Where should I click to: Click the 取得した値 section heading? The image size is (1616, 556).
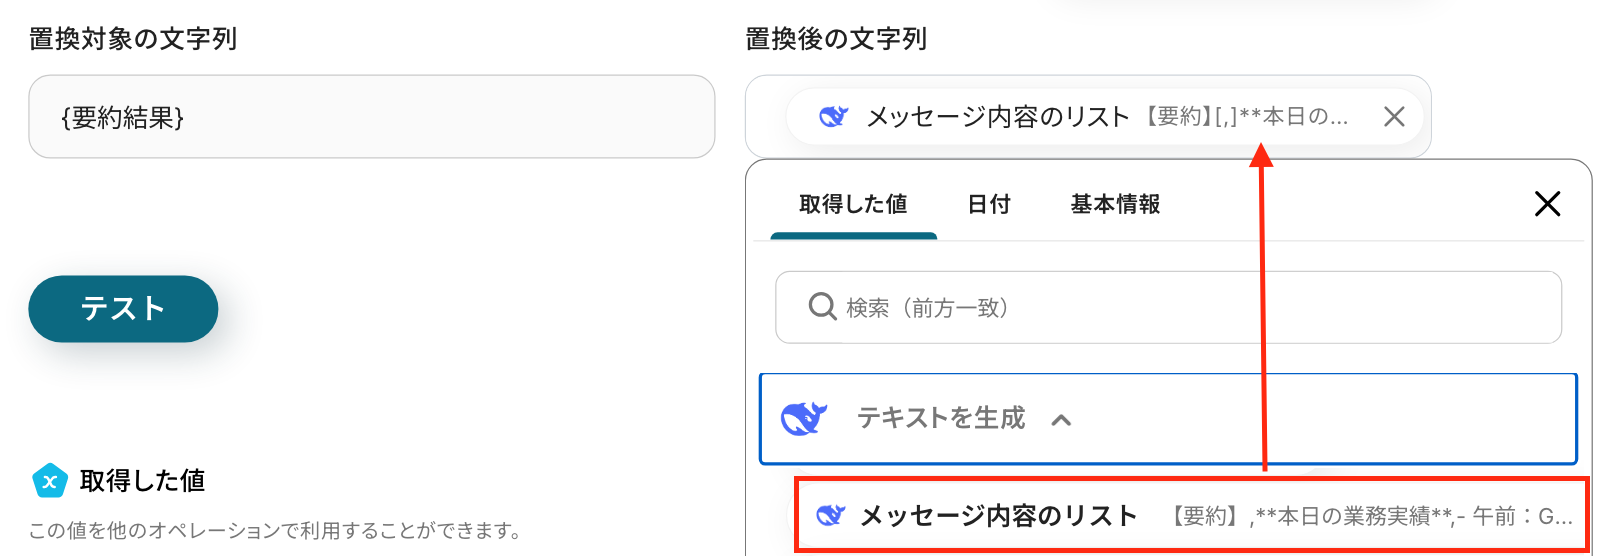pyautogui.click(x=143, y=481)
